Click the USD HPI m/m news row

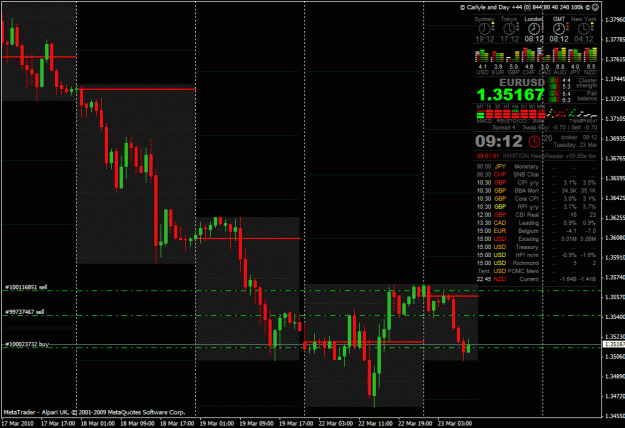[x=536, y=255]
